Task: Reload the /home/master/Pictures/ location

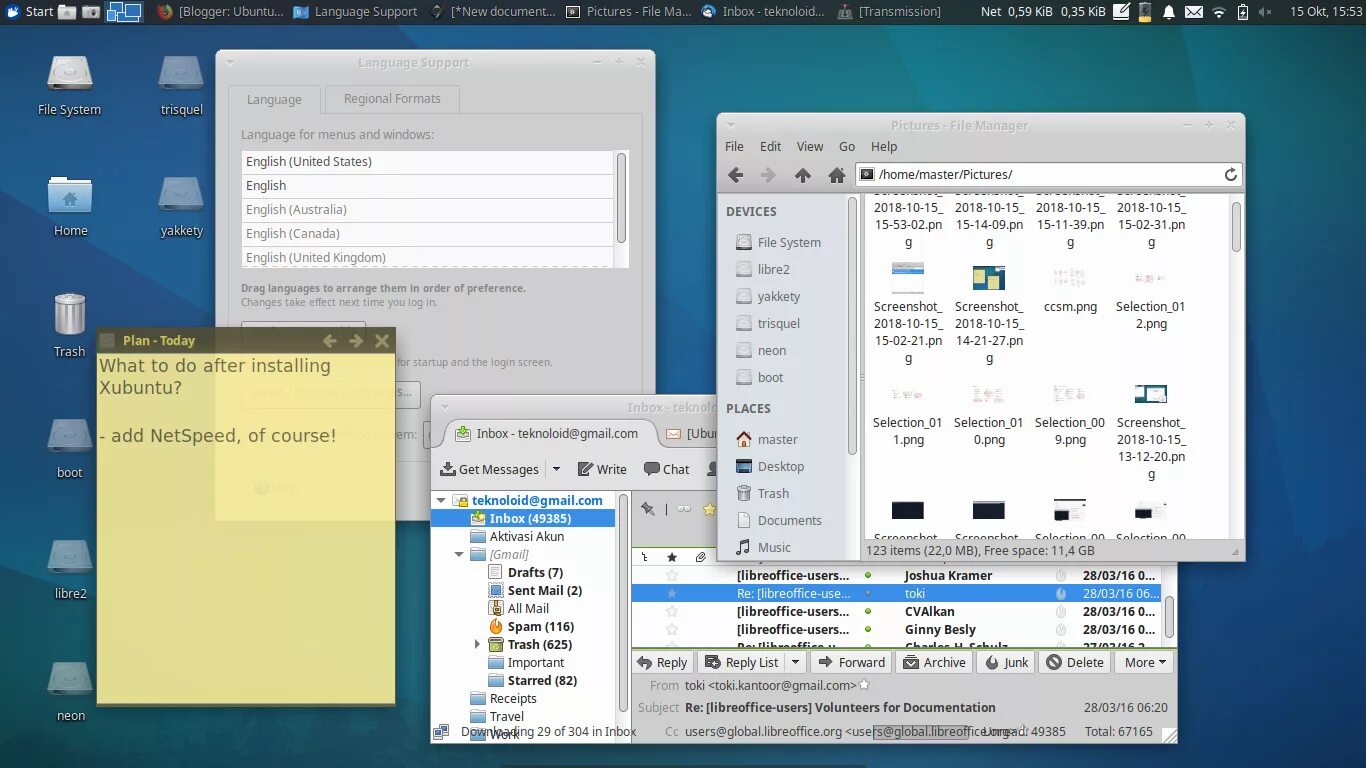Action: [x=1231, y=175]
